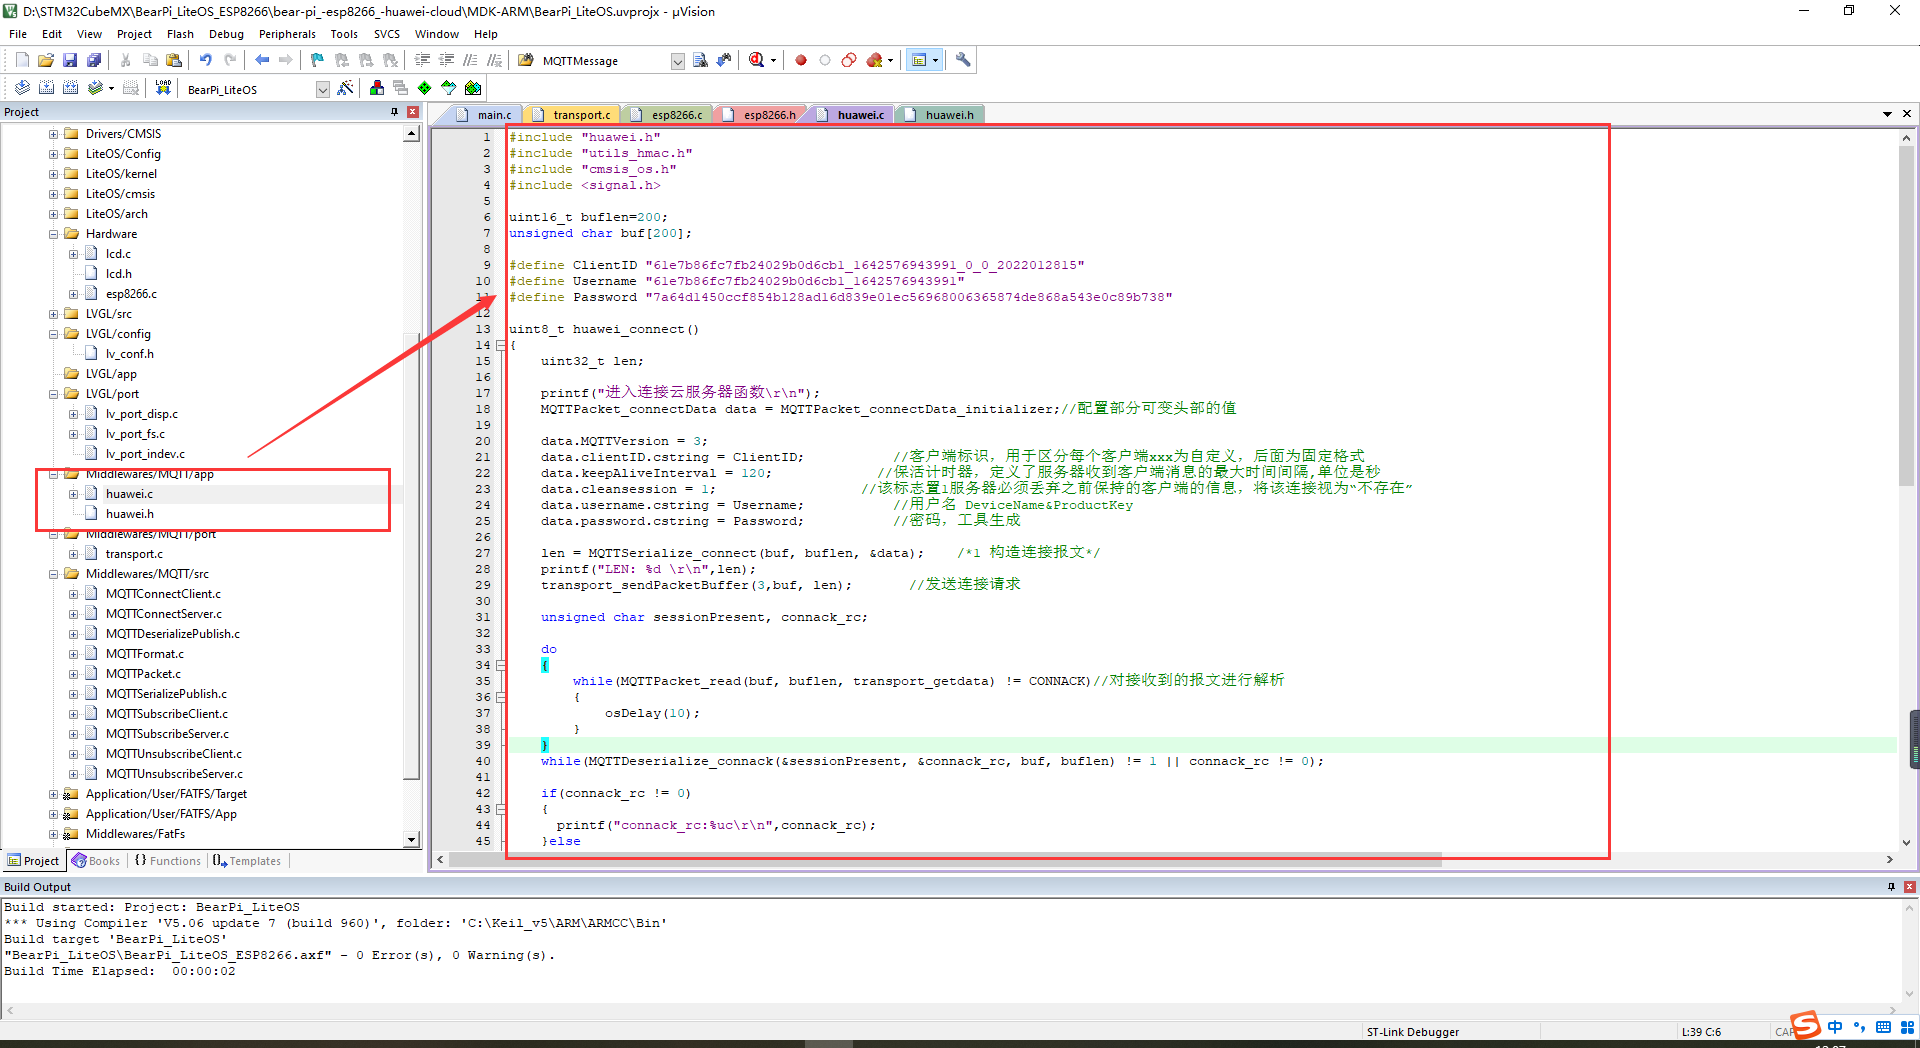The height and width of the screenshot is (1048, 1920).
Task: Rebuild all target files
Action: point(70,88)
